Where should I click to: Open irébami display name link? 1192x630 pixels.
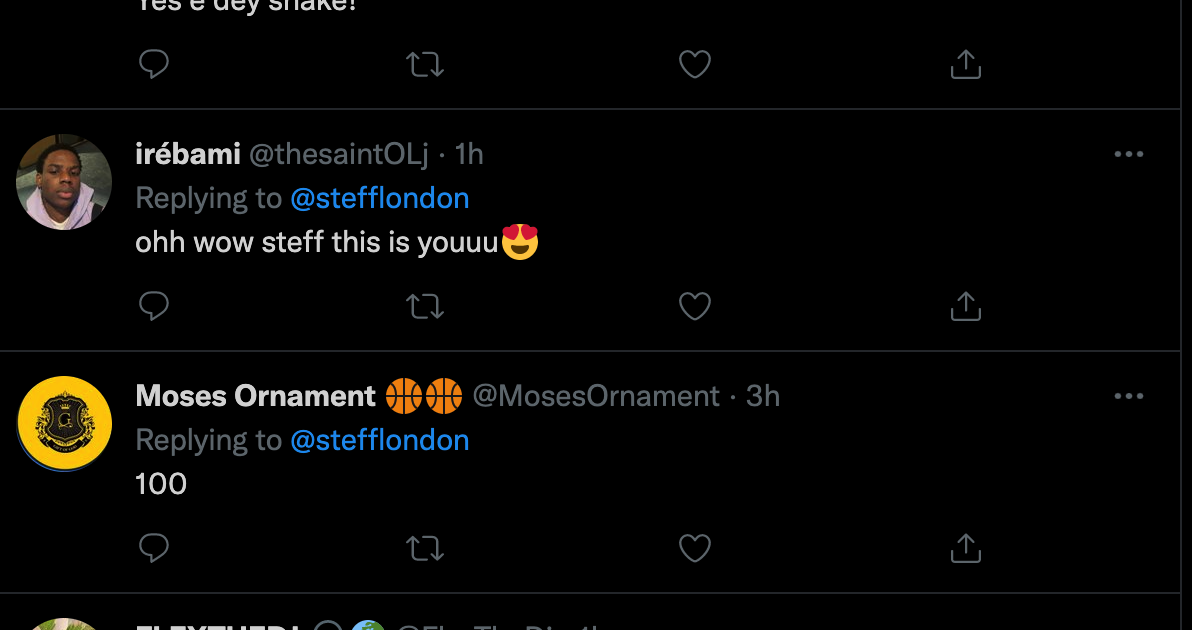pos(188,154)
